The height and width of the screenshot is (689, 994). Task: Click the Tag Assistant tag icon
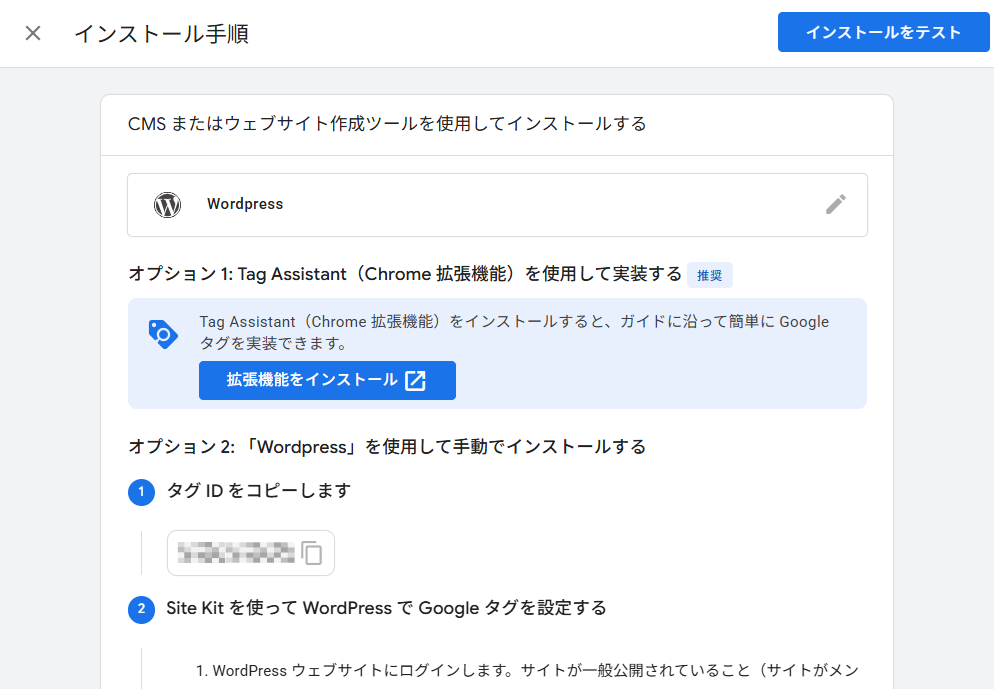[162, 334]
